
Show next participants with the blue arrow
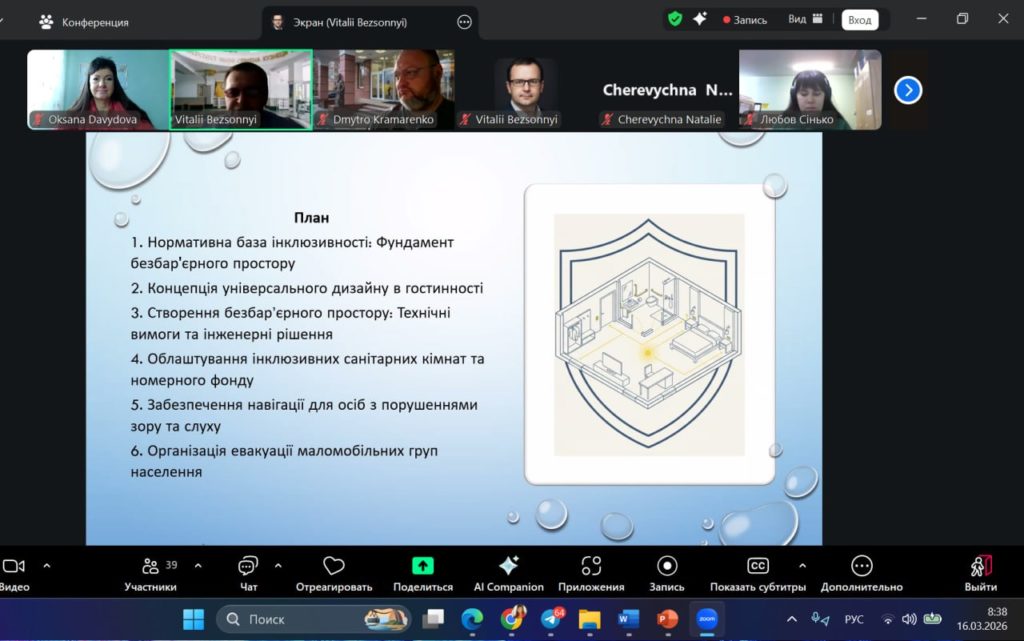907,90
